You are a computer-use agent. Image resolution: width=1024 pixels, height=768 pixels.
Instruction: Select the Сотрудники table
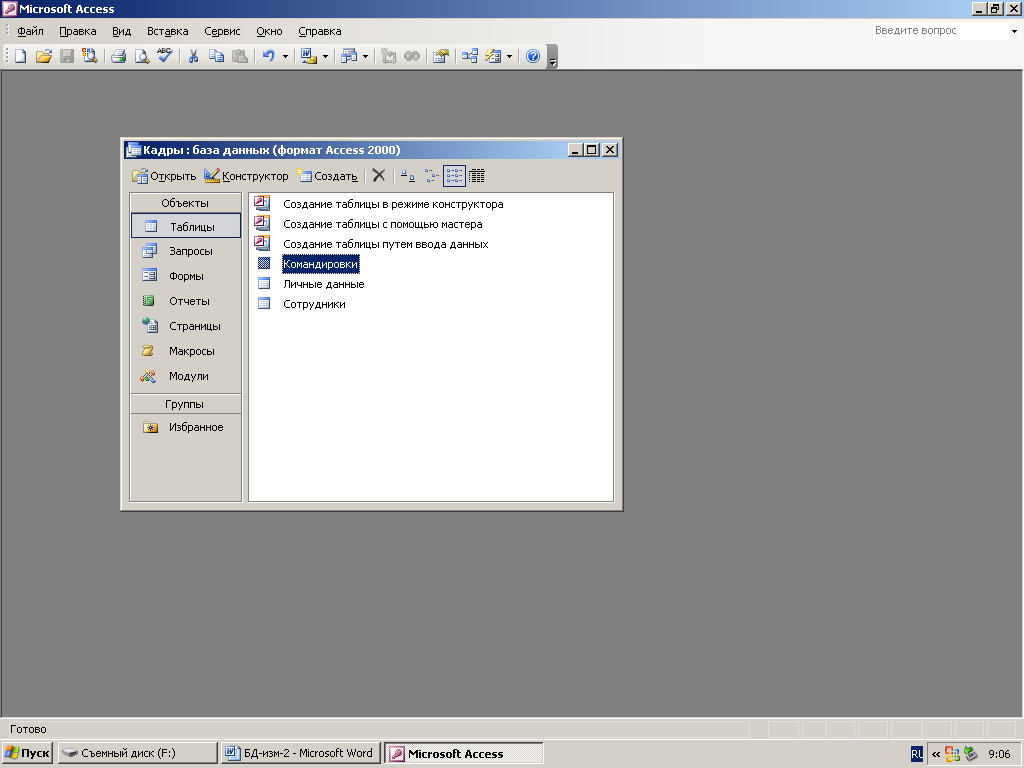(x=314, y=304)
